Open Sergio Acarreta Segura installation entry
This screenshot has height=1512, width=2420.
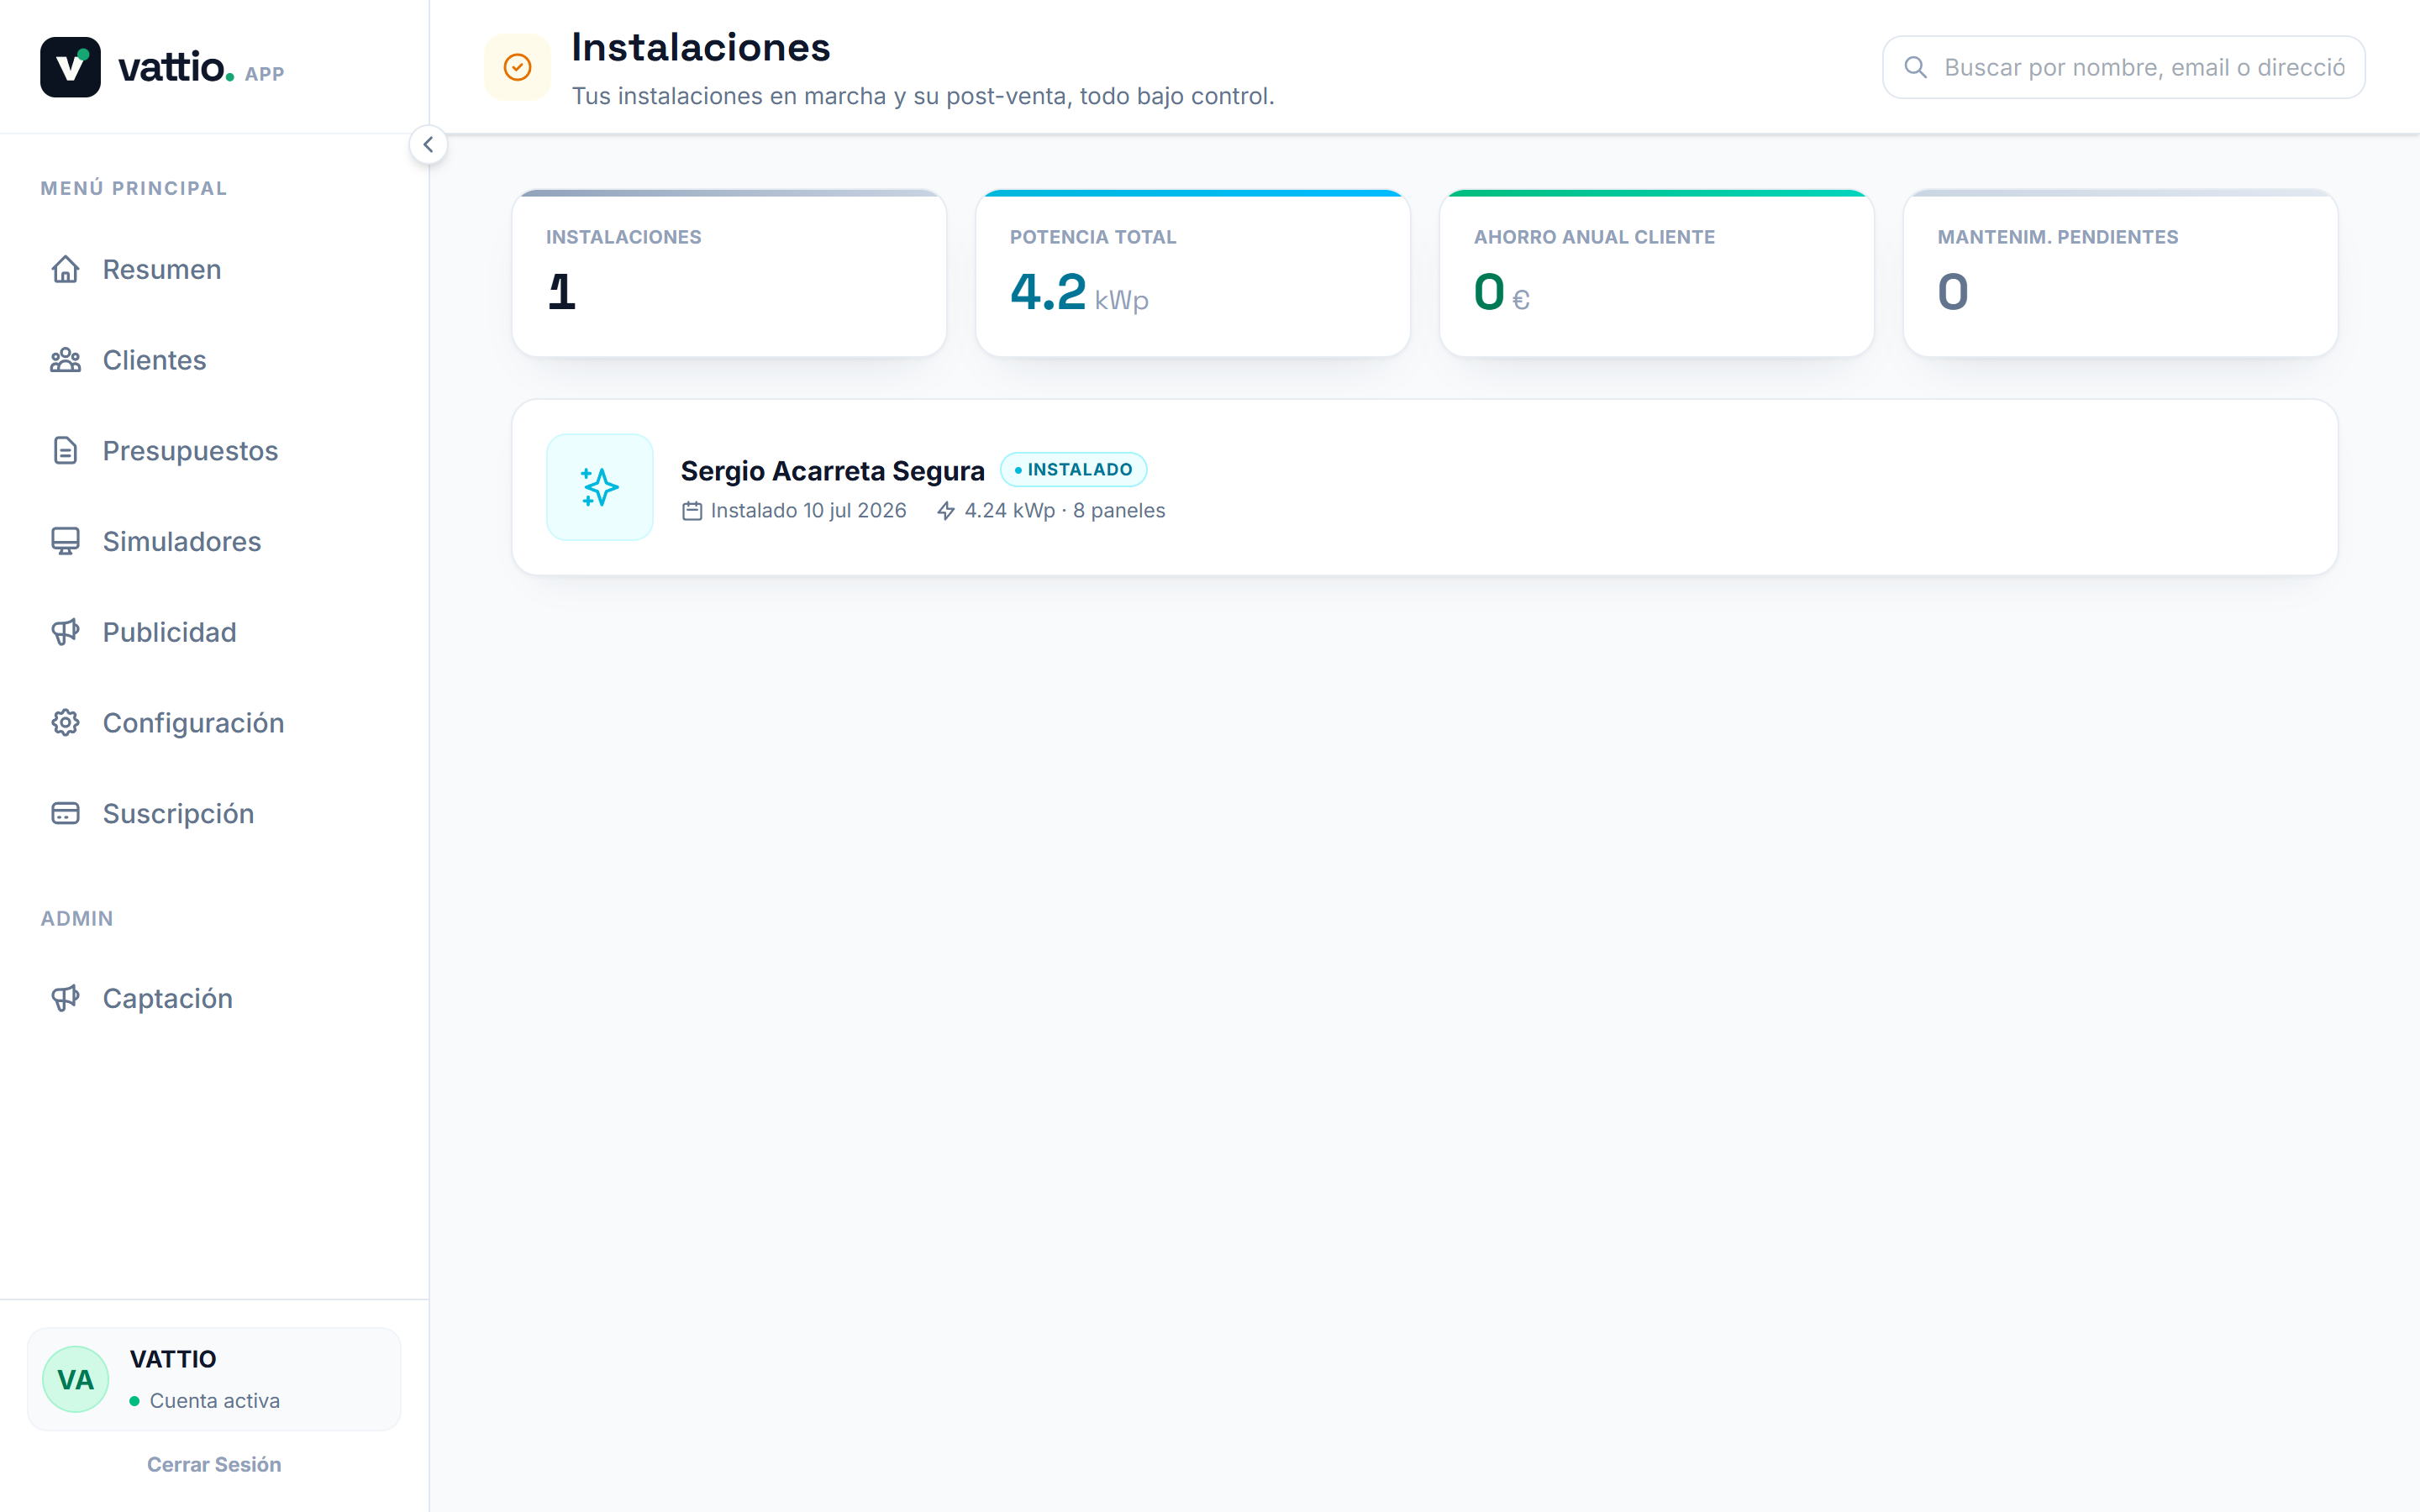(1424, 487)
